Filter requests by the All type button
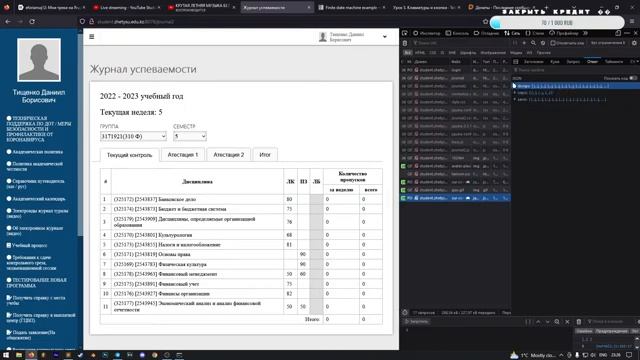The height and width of the screenshot is (360, 640). (407, 53)
